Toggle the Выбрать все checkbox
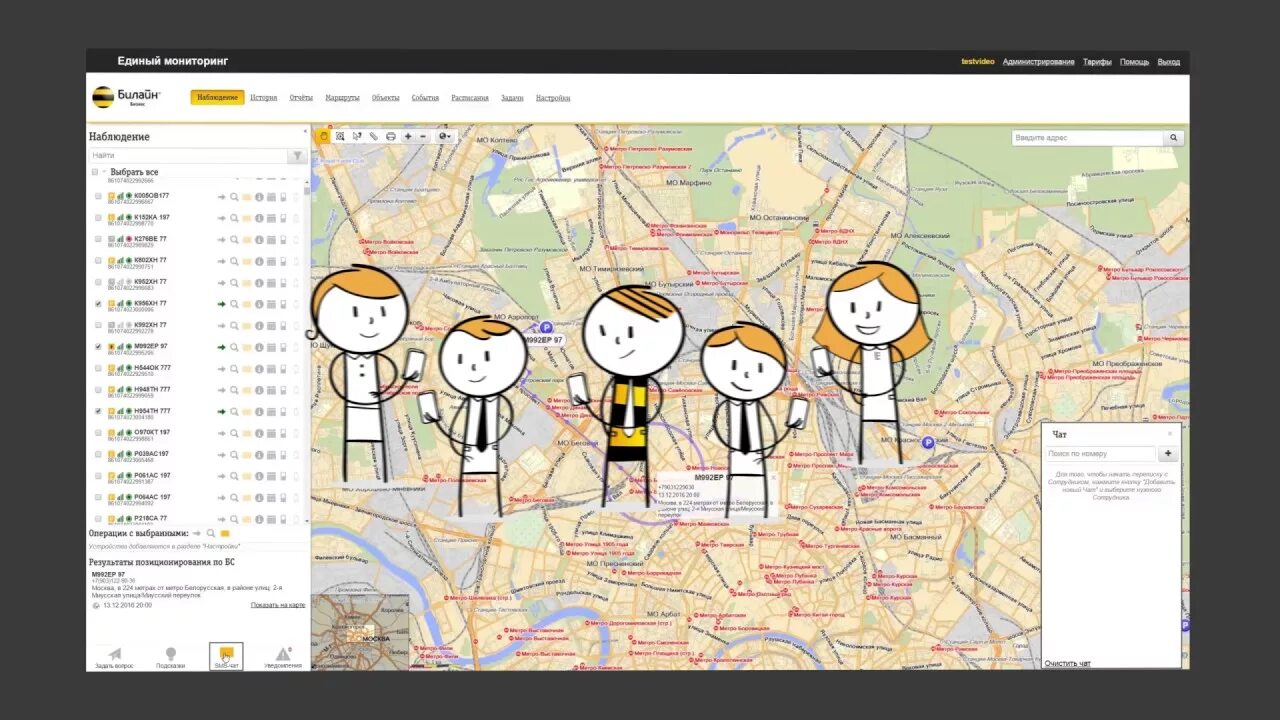The height and width of the screenshot is (720, 1280). pos(95,172)
